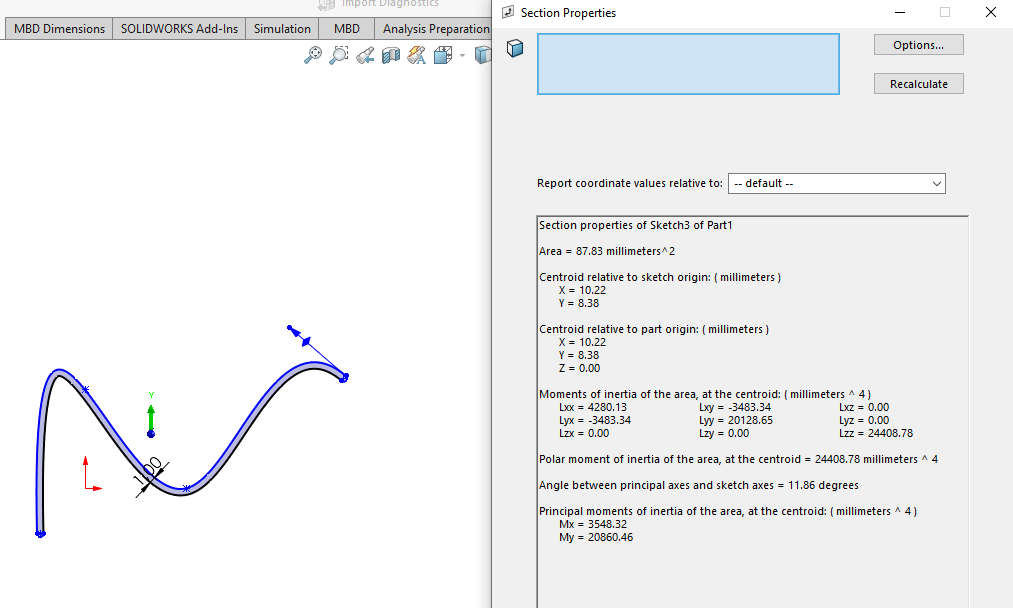
Task: Click the Zoom to Fit icon
Action: point(313,56)
